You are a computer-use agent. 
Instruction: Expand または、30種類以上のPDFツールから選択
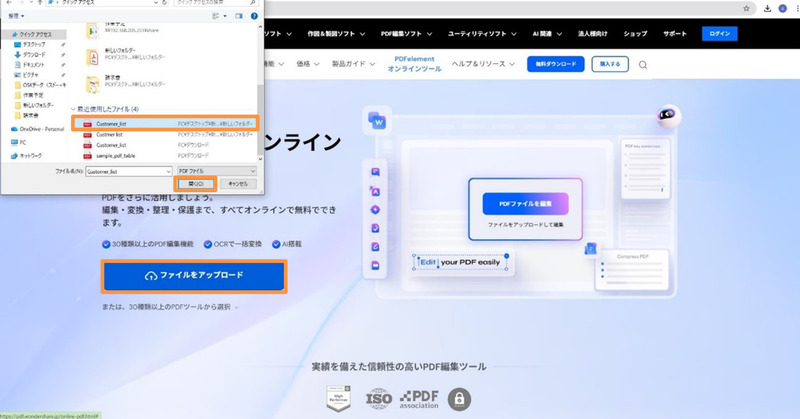pyautogui.click(x=170, y=307)
